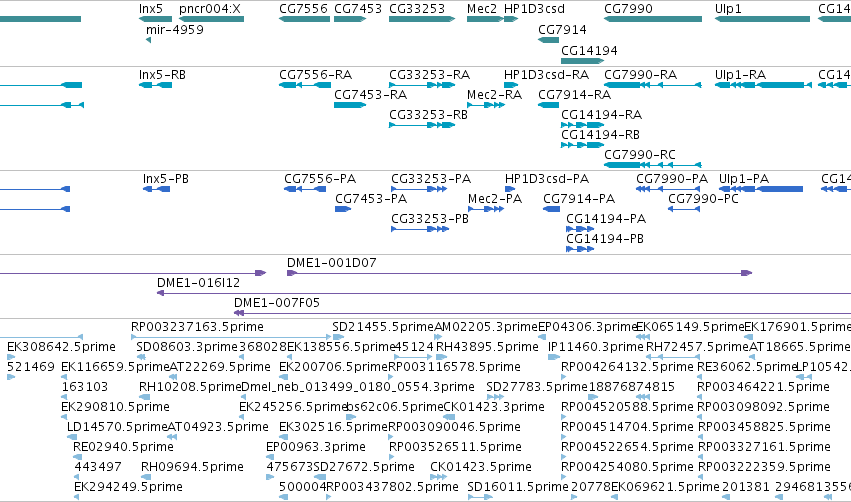Select the AT22269.5prime EST
The width and height of the screenshot is (851, 502).
(x=173, y=377)
